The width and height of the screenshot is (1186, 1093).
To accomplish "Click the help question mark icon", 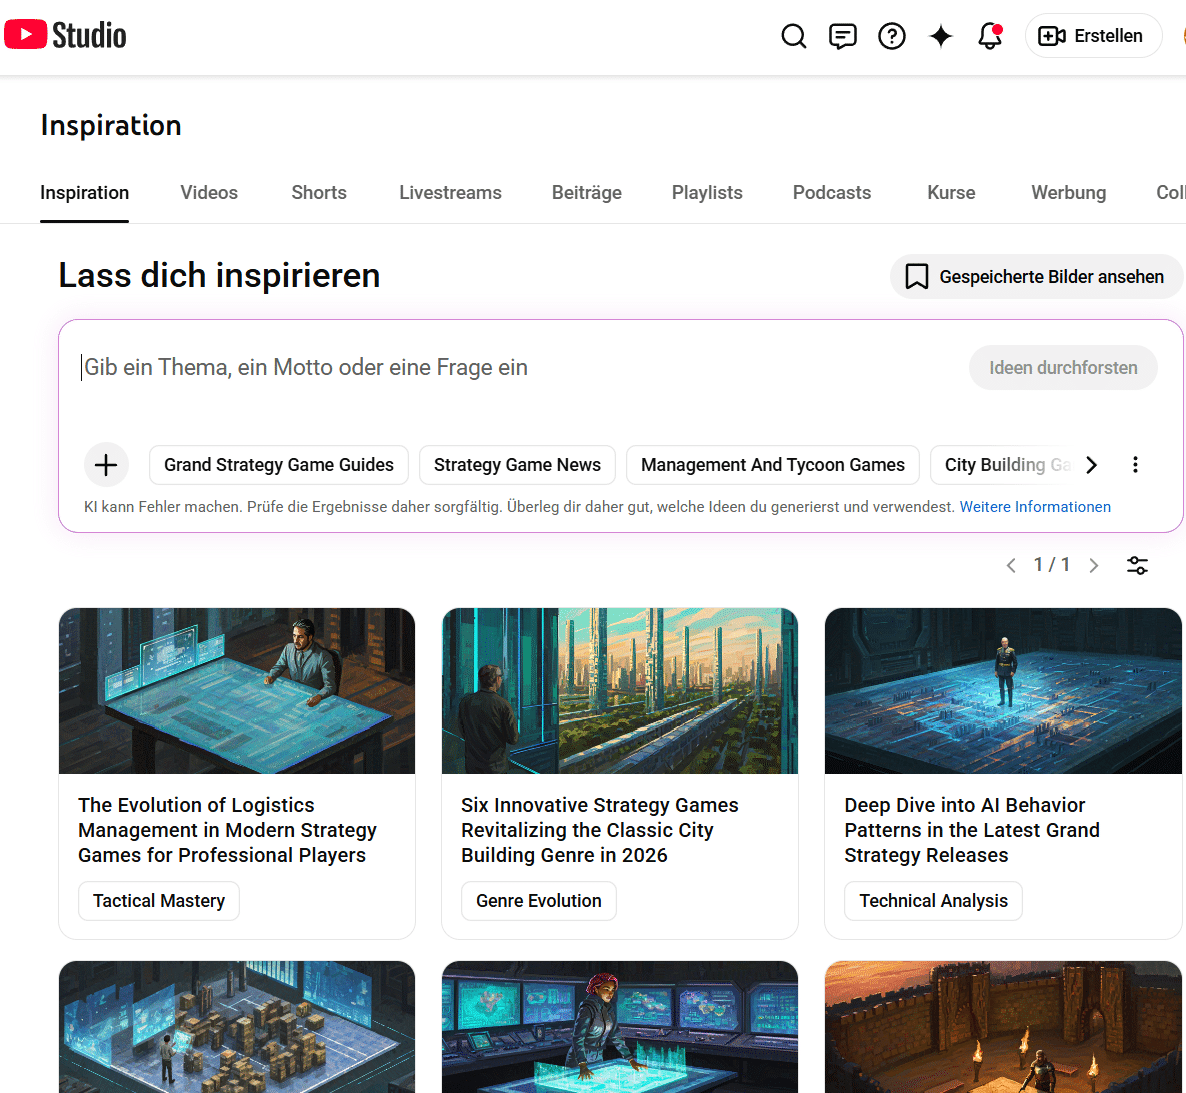I will (x=891, y=37).
